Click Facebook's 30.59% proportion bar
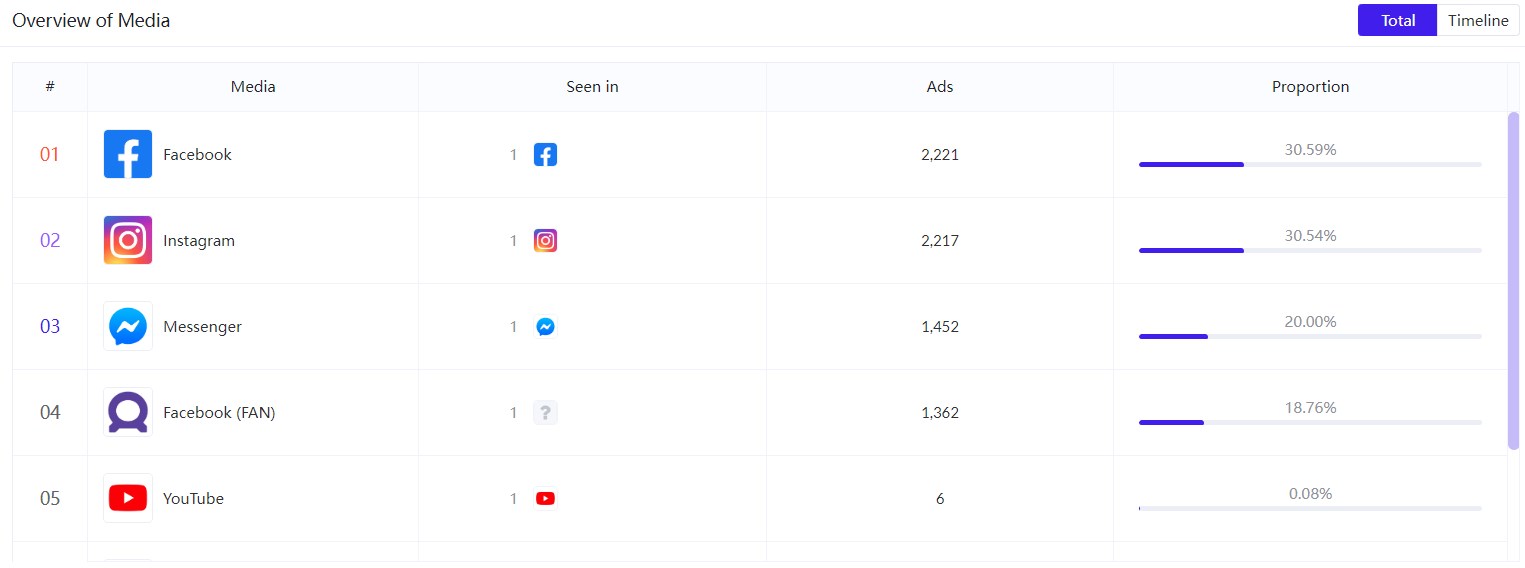The width and height of the screenshot is (1525, 568). 1310,164
